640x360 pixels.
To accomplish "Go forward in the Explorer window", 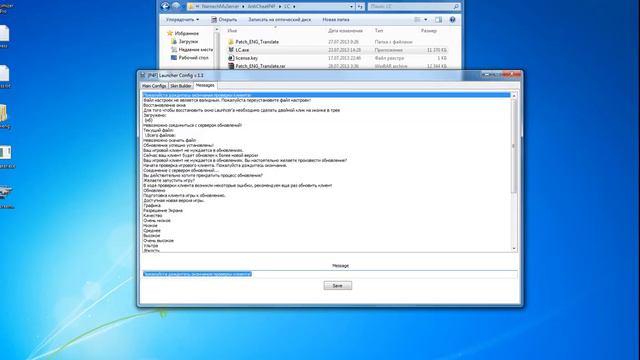I will coord(176,6).
